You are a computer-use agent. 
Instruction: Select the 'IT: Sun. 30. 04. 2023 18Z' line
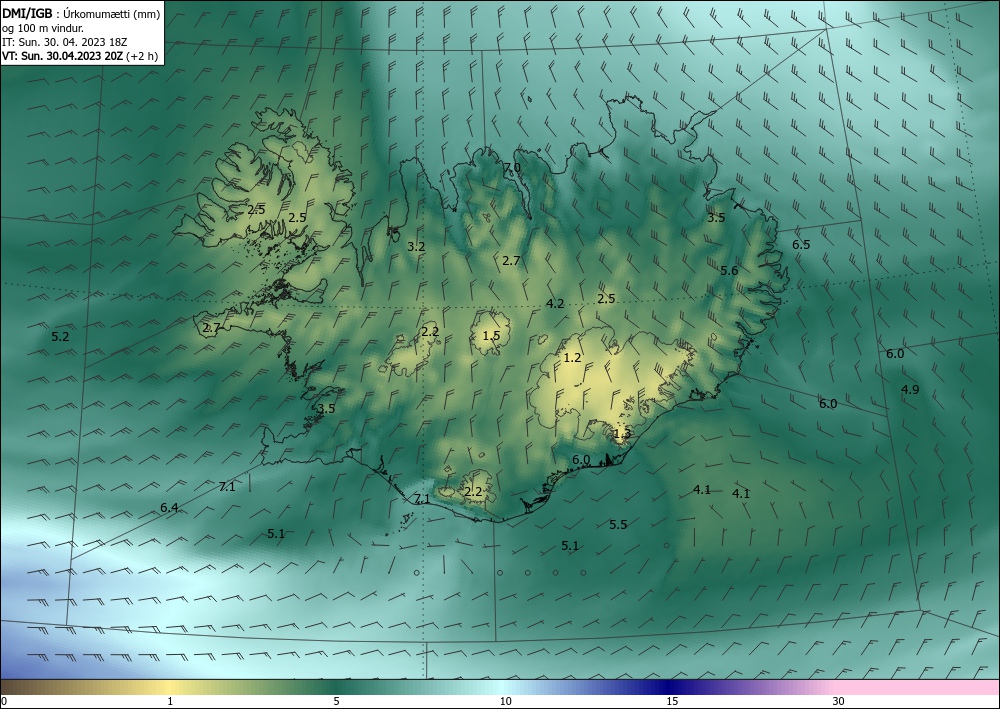coord(64,42)
